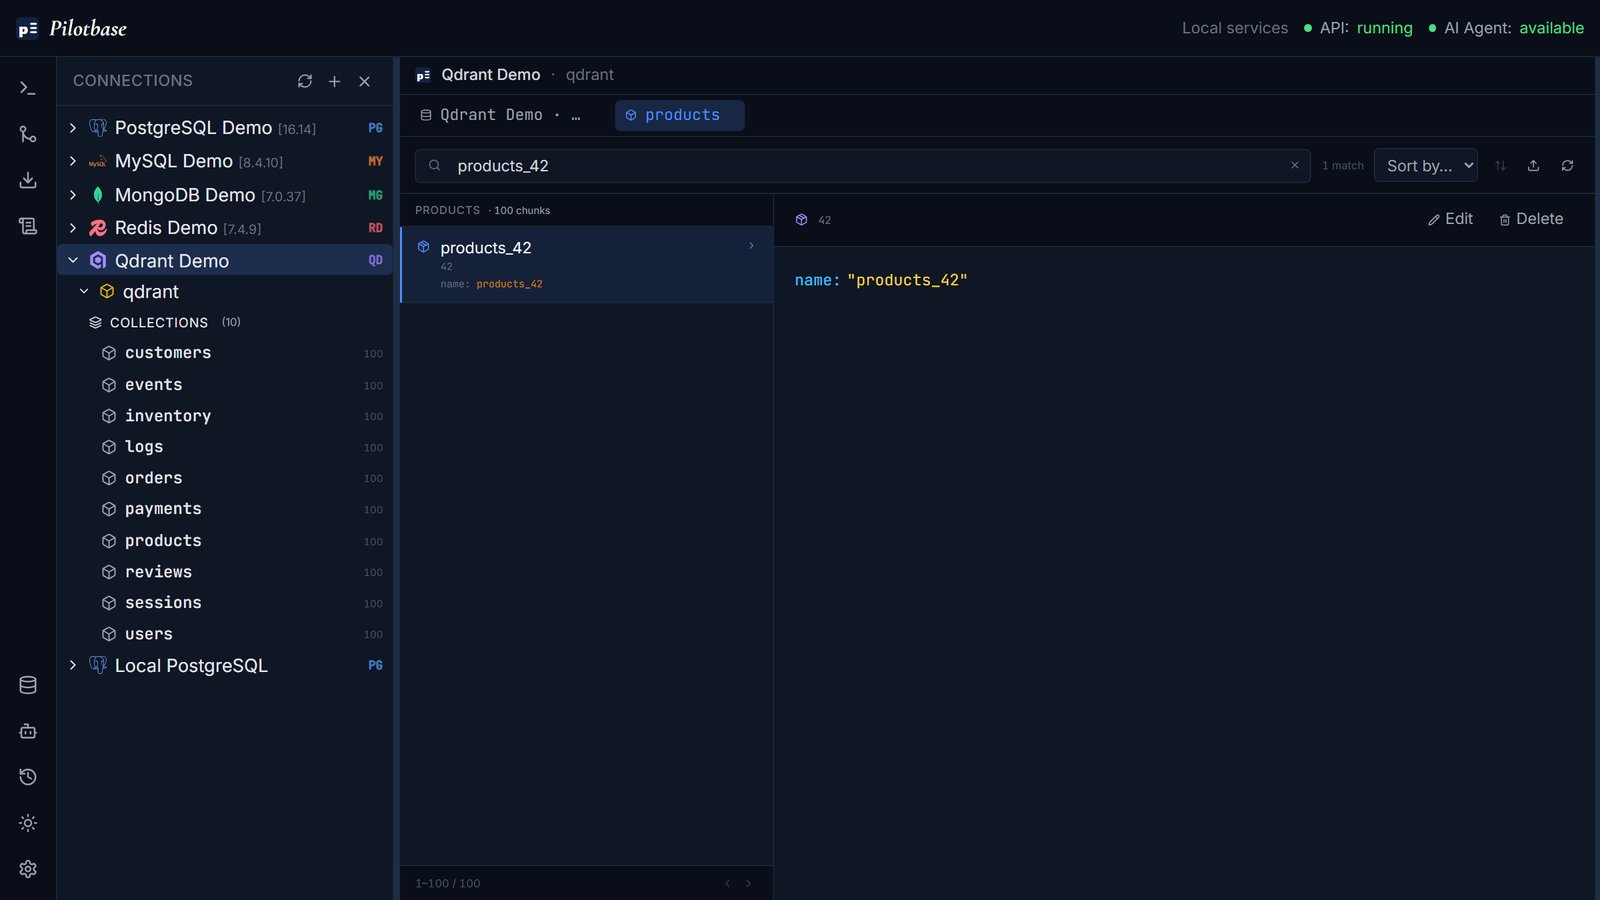
Task: Go to next page of chunks
Action: [748, 883]
